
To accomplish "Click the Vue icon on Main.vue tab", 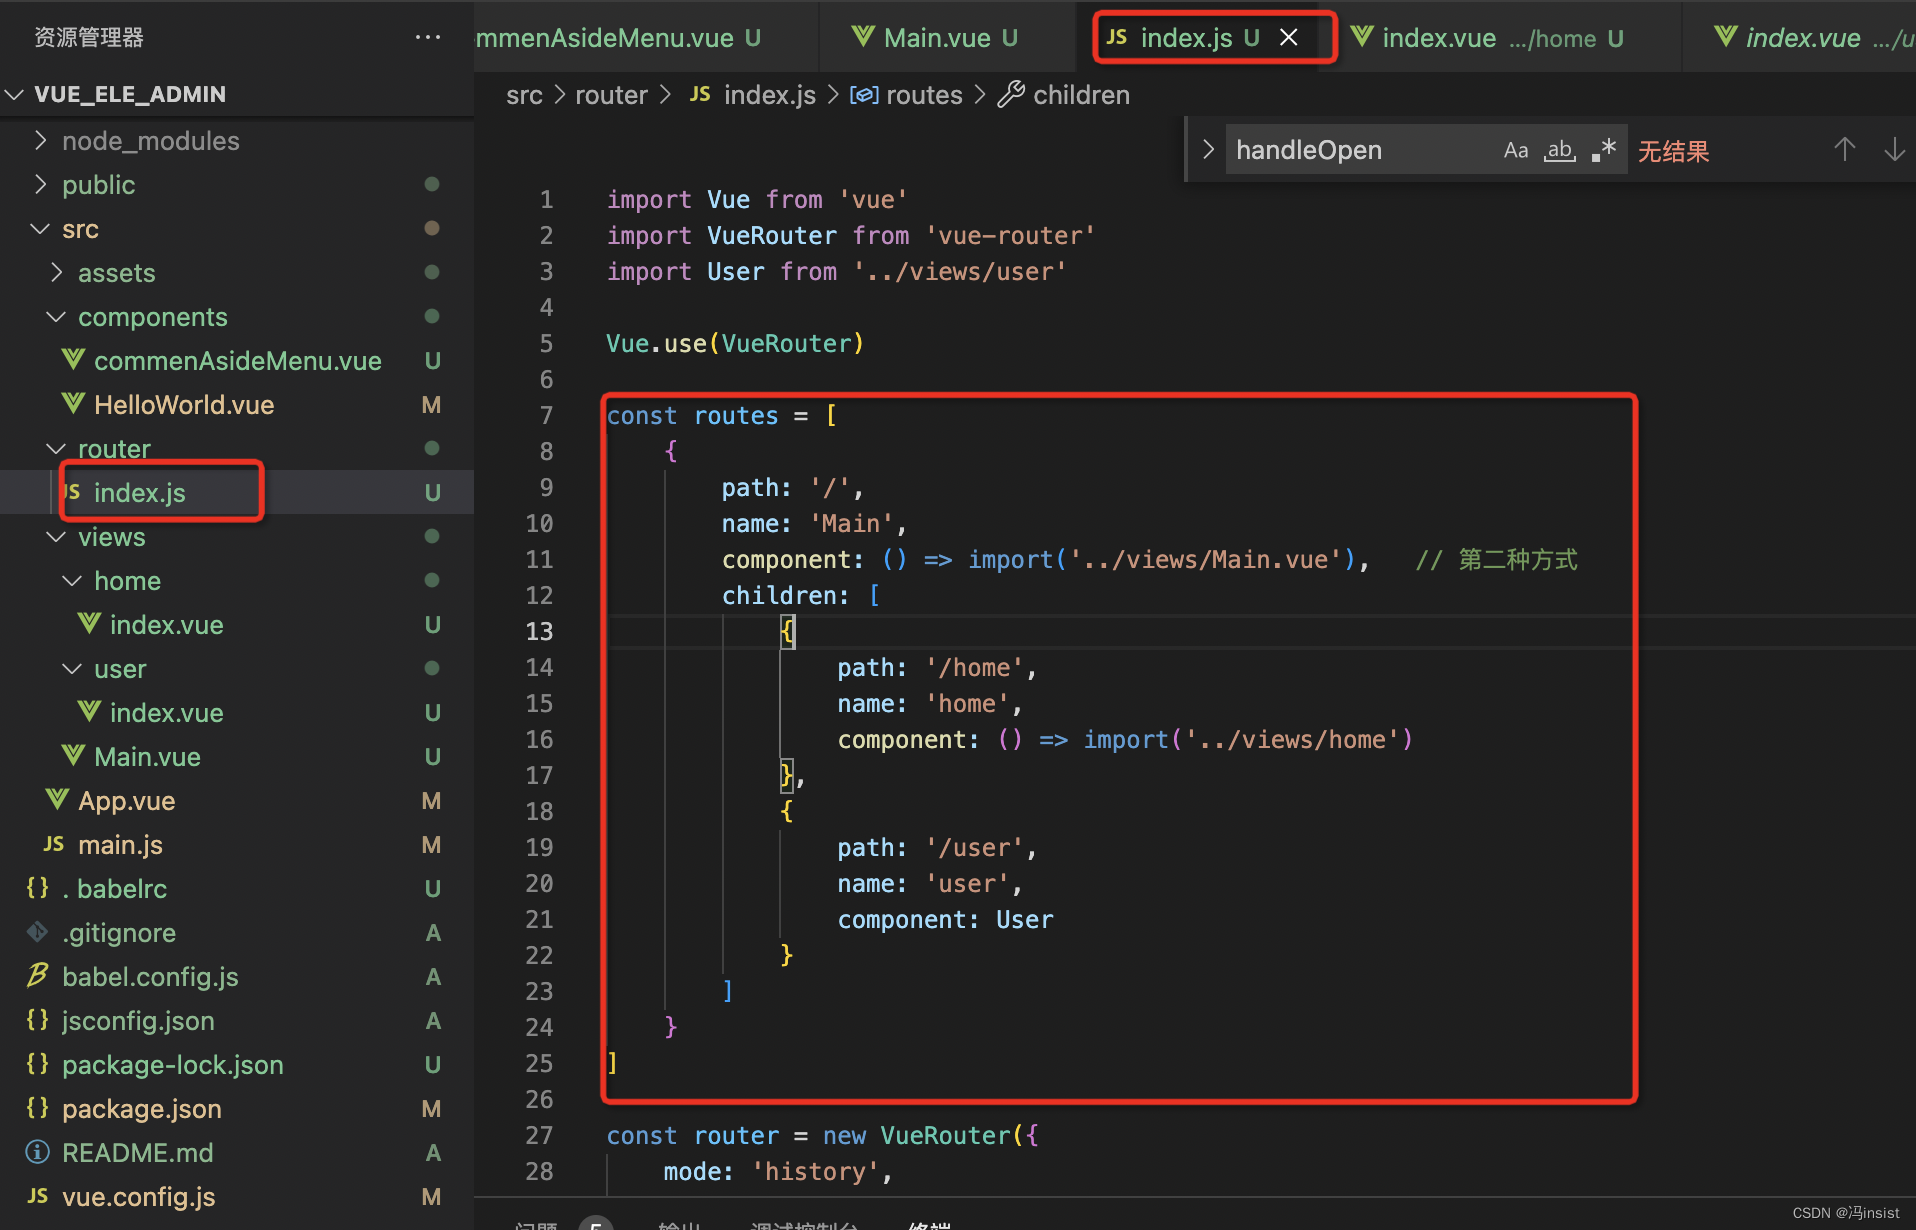I will click(863, 37).
